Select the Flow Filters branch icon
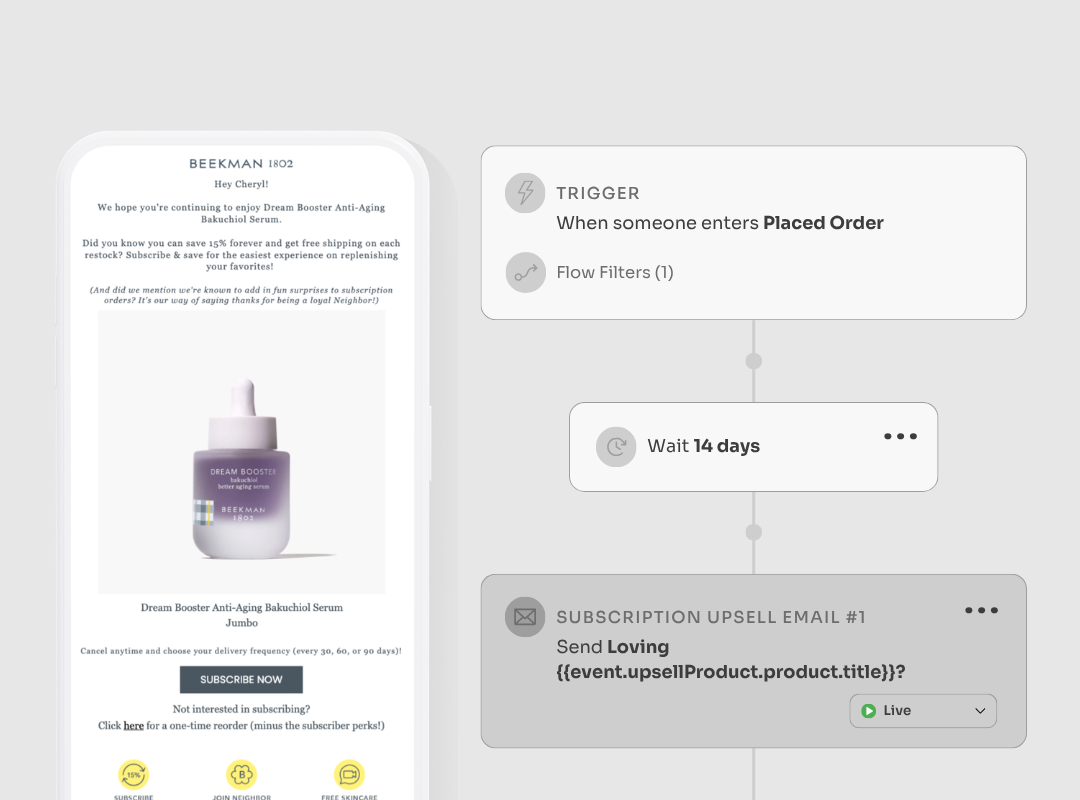1080x800 pixels. point(525,273)
